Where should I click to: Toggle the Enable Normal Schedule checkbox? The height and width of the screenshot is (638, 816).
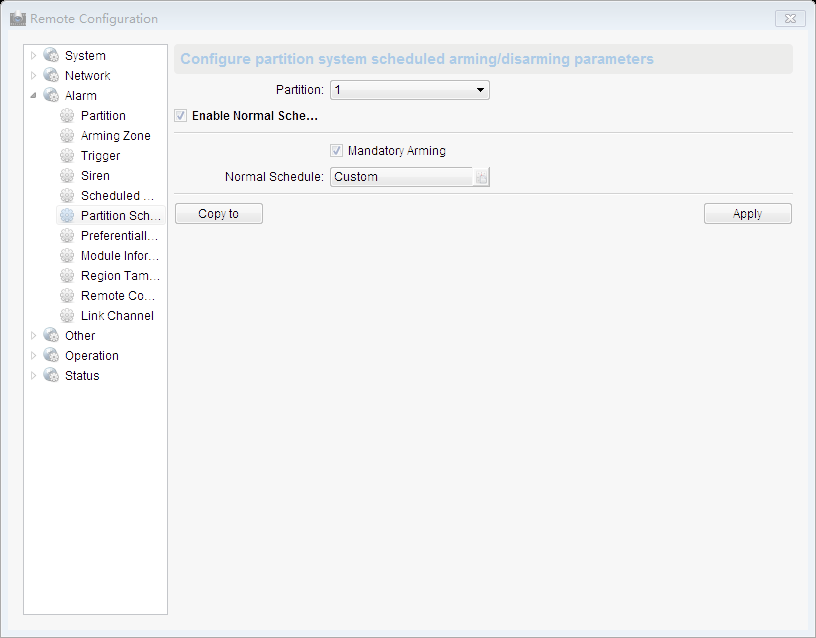(181, 116)
